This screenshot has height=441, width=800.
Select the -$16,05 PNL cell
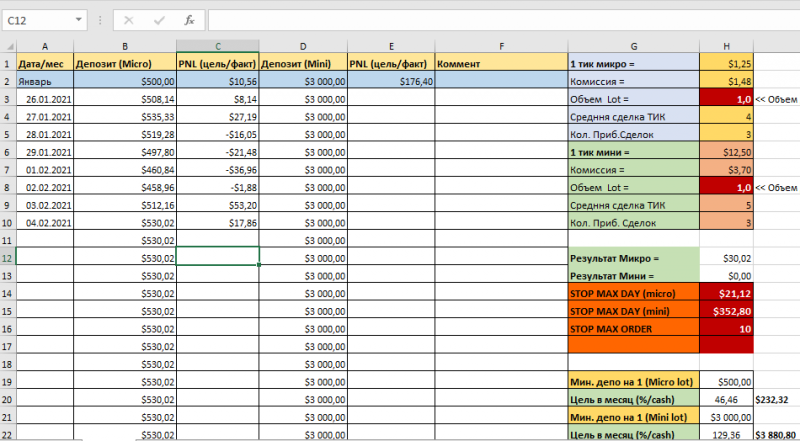pos(218,134)
